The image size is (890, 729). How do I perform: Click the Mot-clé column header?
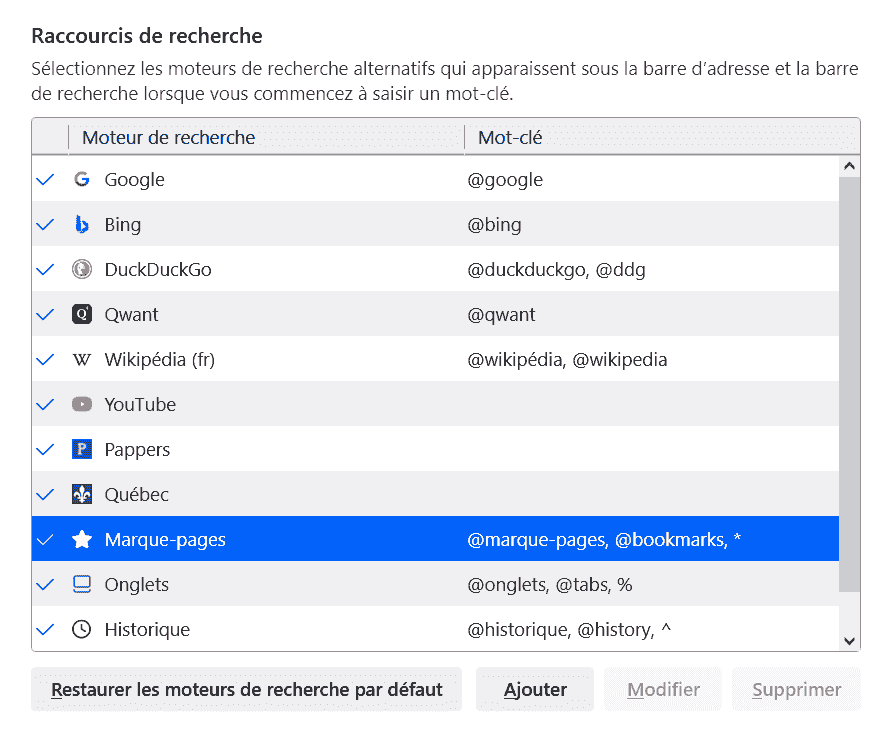coord(662,137)
